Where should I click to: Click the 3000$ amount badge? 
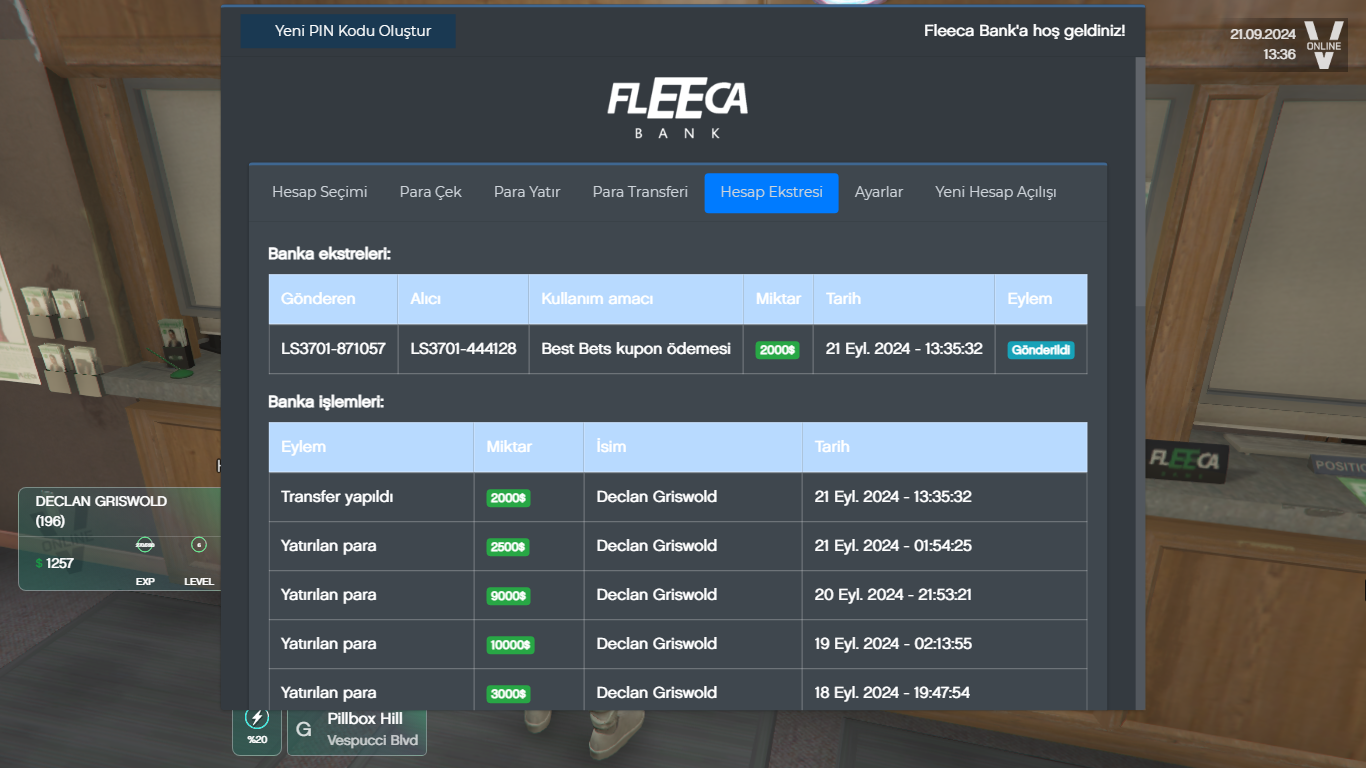(x=508, y=694)
